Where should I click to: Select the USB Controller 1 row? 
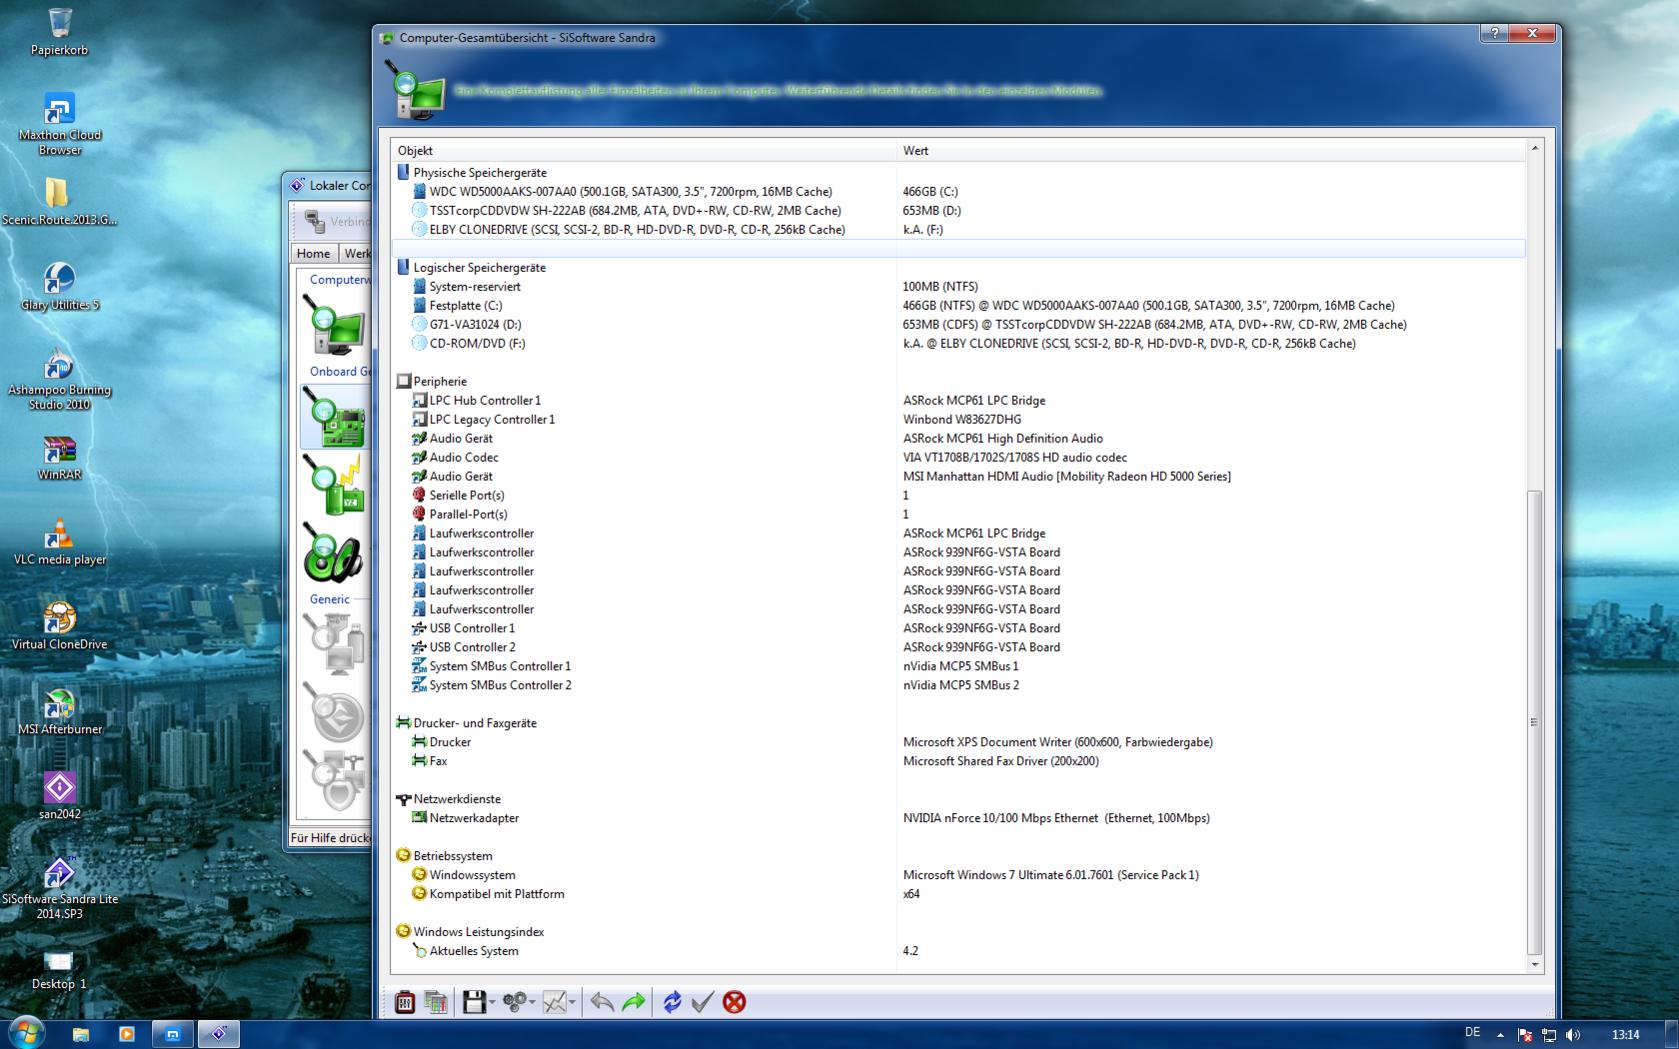tap(958, 629)
